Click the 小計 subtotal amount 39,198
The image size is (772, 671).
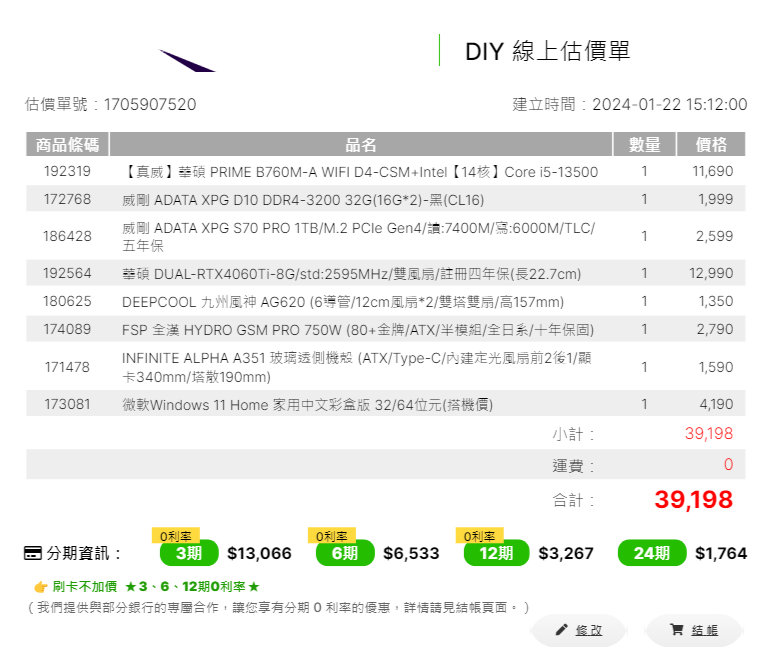coord(709,434)
